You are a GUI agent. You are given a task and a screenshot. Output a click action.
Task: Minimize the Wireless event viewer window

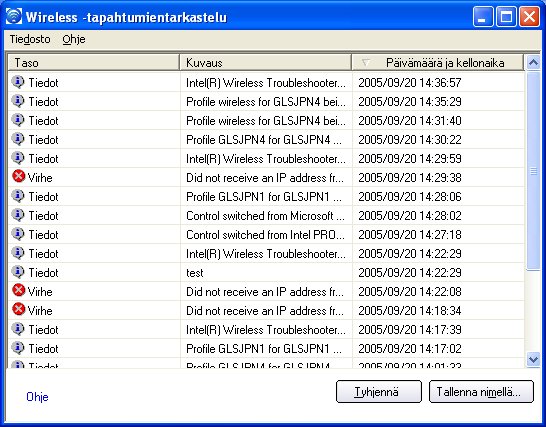(483, 16)
